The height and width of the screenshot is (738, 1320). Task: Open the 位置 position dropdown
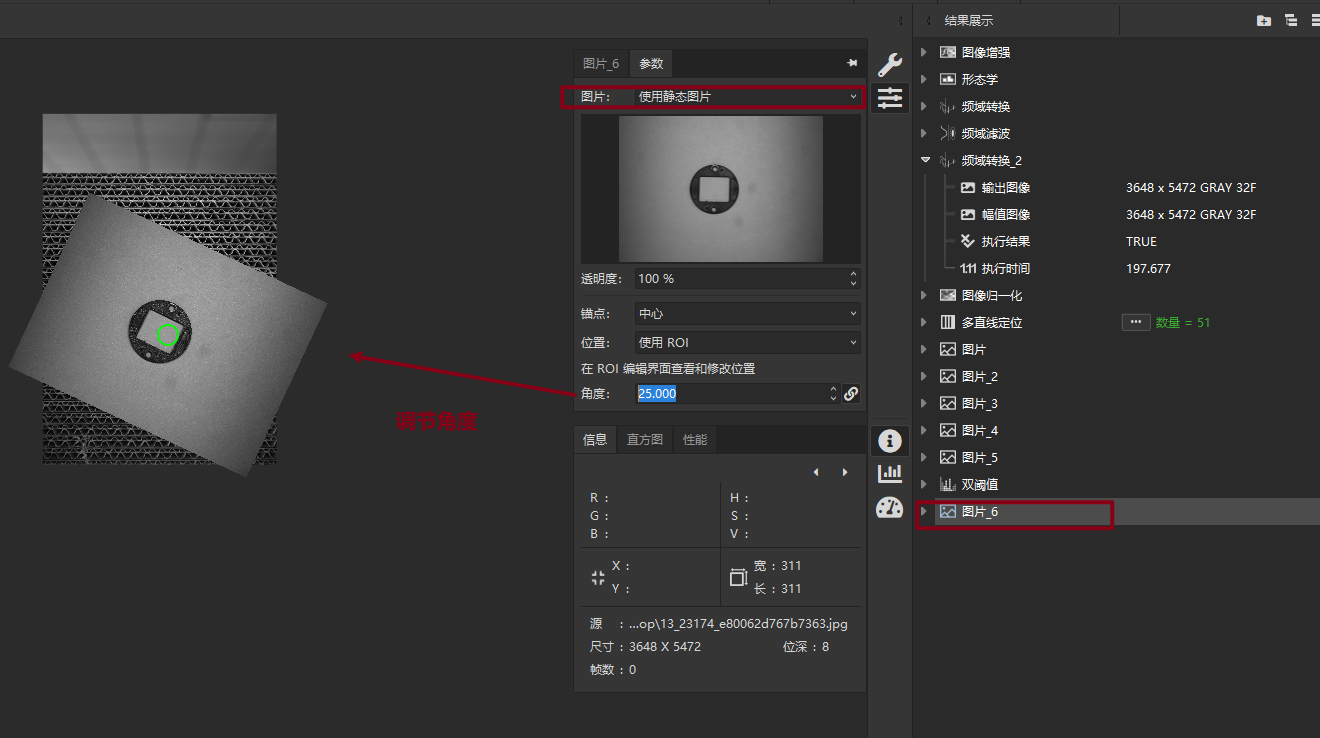pyautogui.click(x=747, y=343)
